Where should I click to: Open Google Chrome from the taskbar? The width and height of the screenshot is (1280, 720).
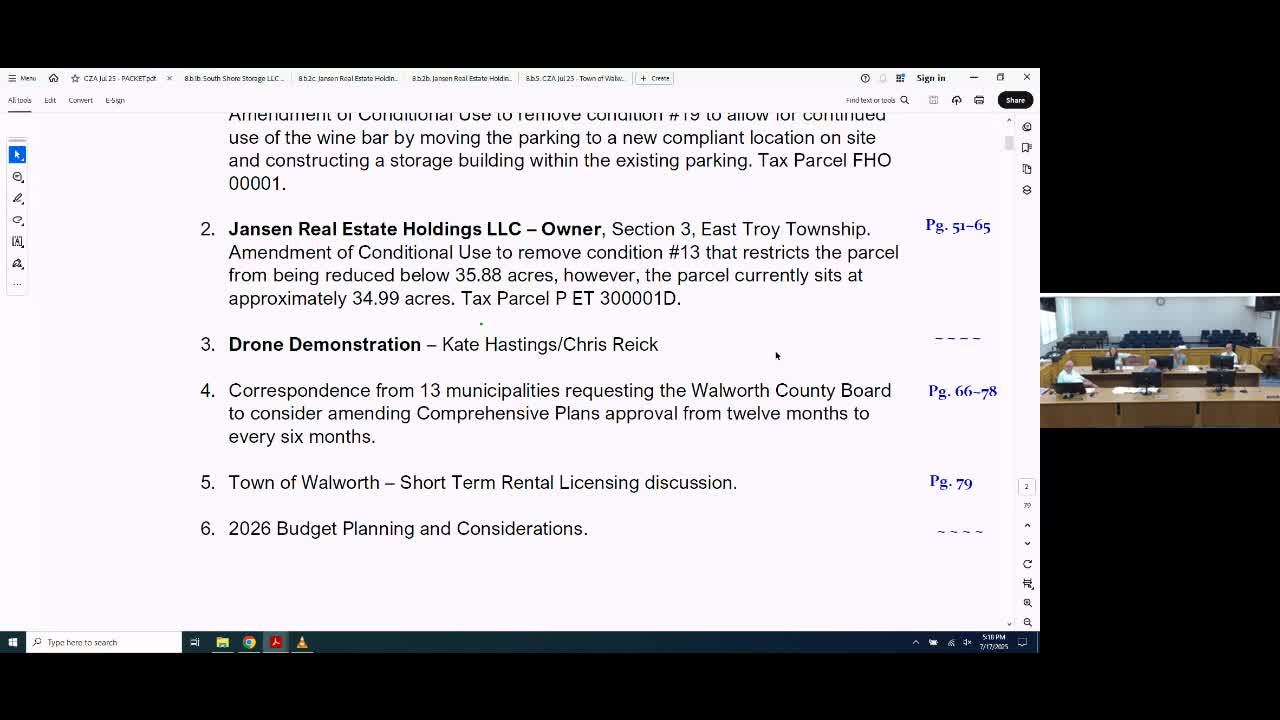click(249, 642)
